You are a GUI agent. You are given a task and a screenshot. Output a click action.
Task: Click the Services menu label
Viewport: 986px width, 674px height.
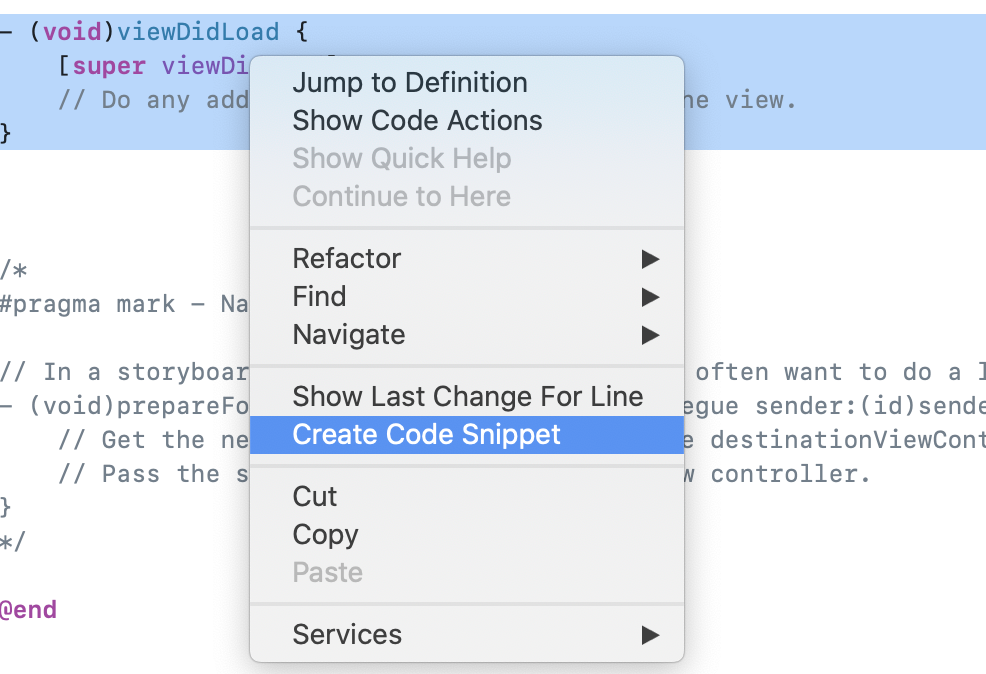(x=347, y=635)
